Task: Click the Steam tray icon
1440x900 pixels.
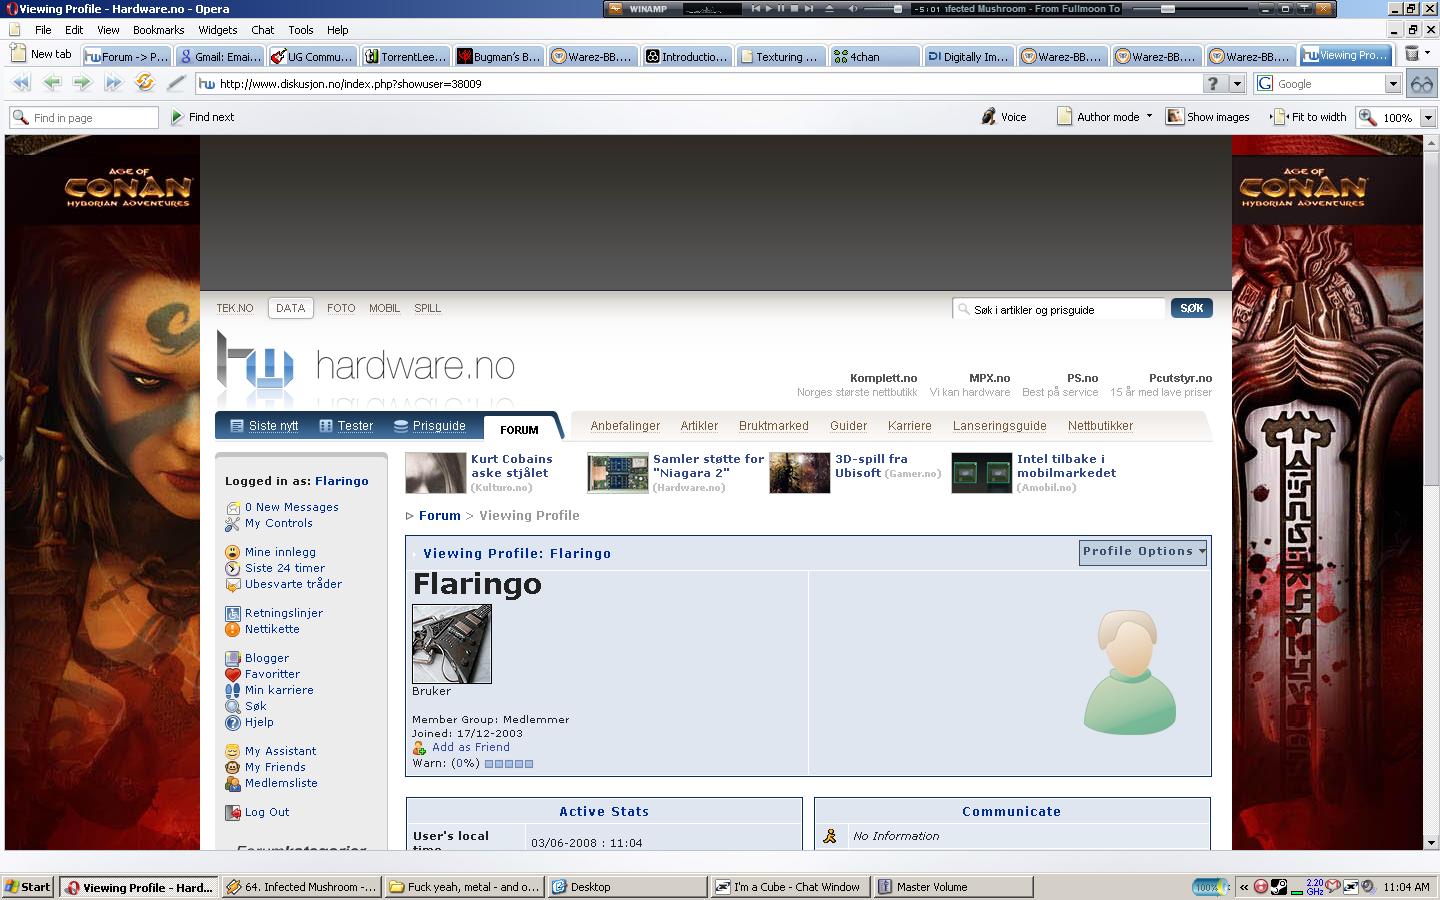Action: point(1279,887)
